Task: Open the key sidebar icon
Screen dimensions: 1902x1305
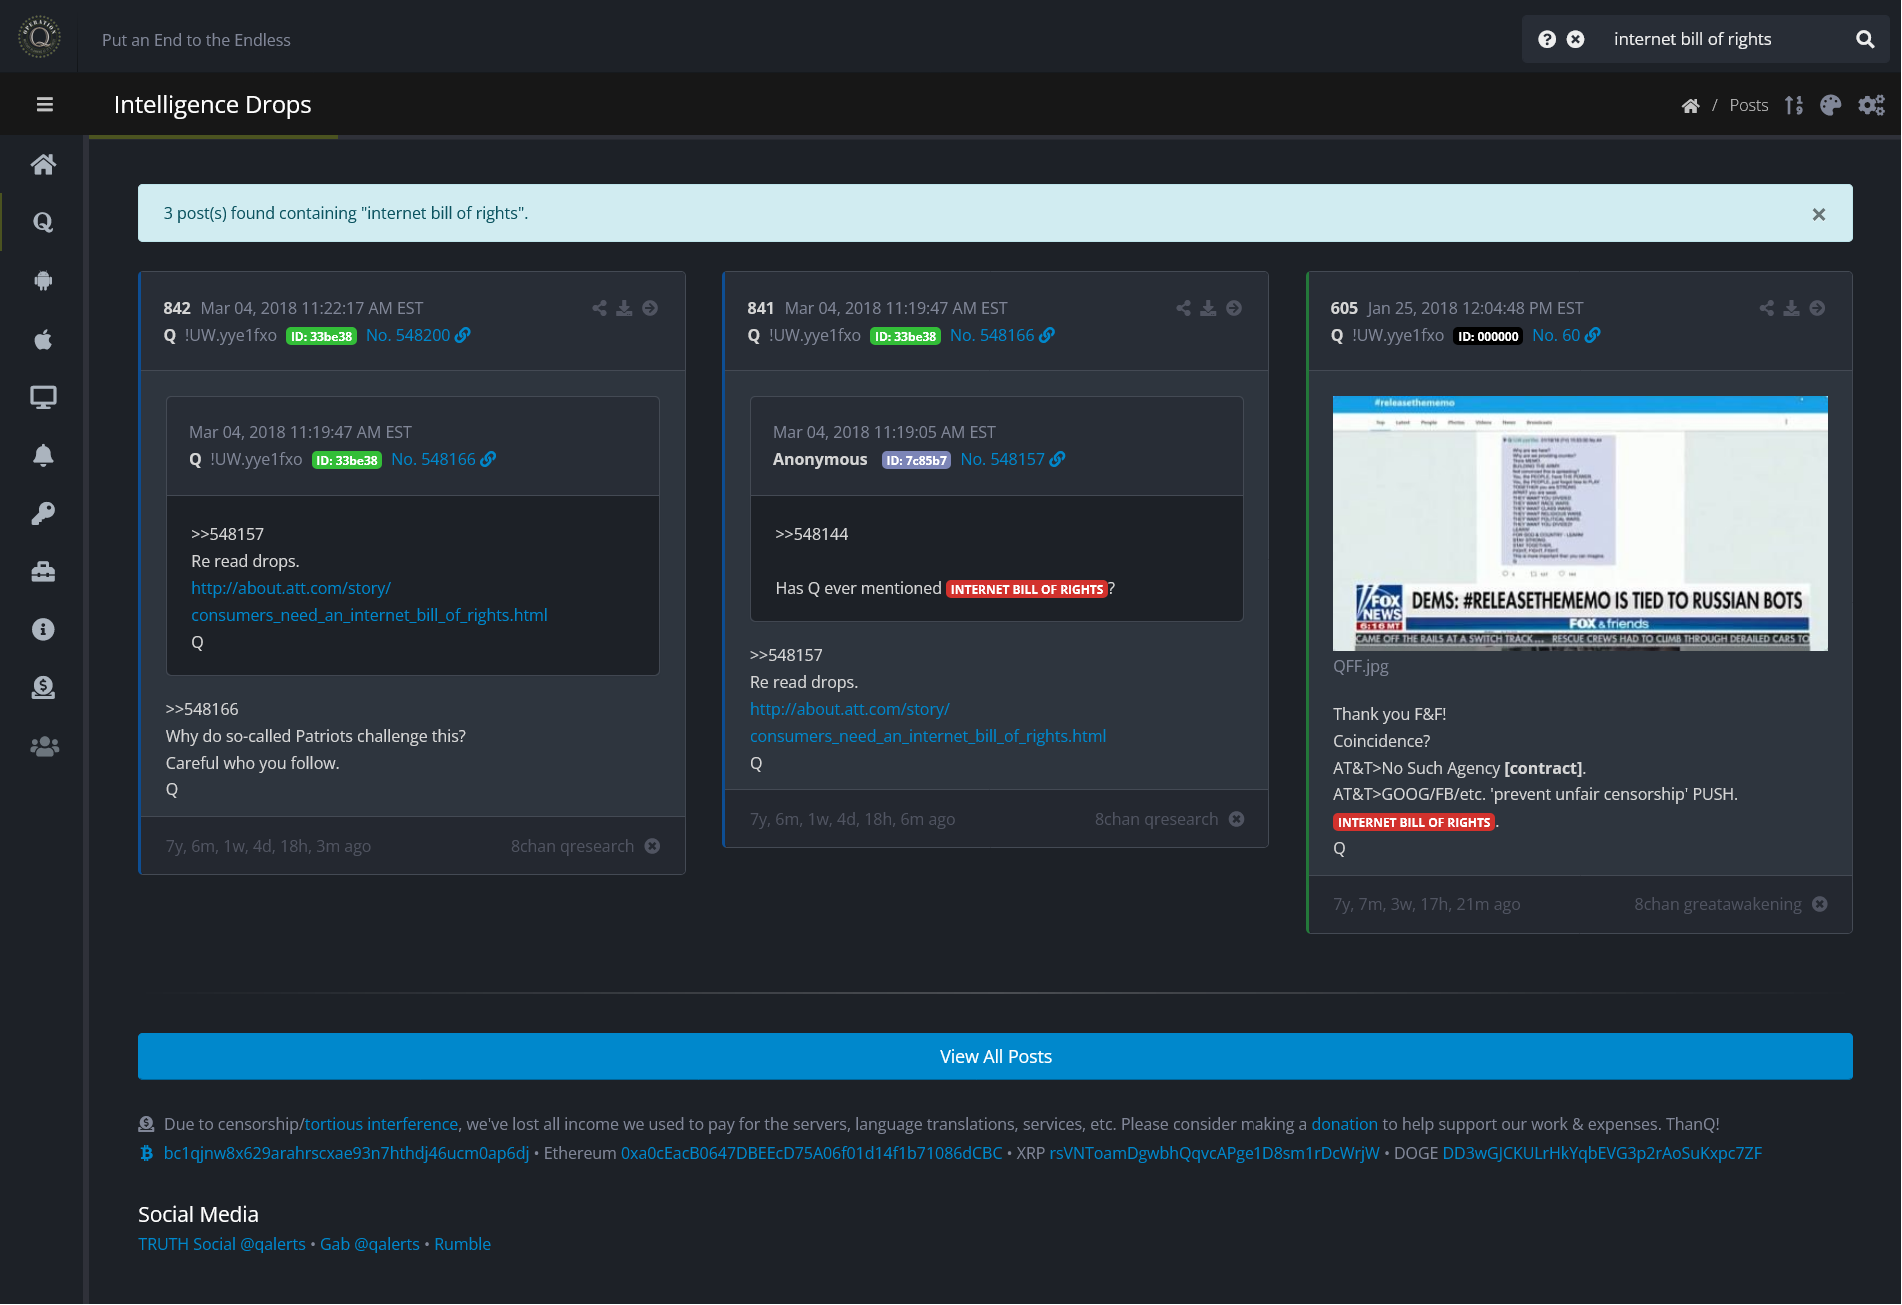Action: 43,513
